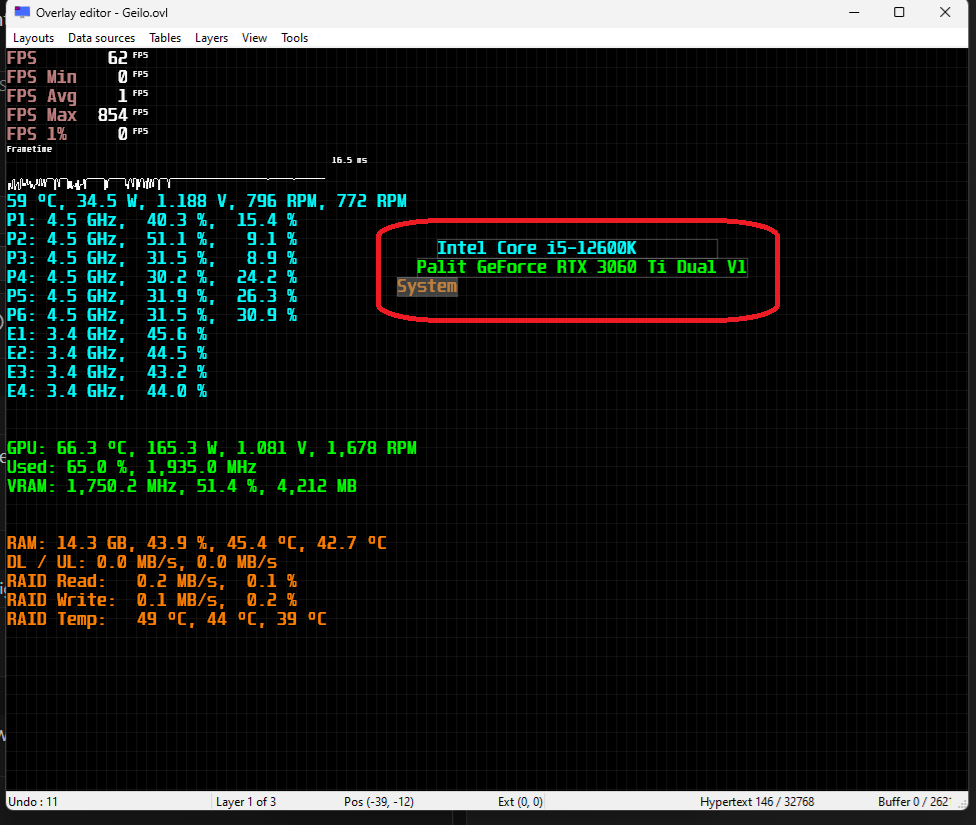Open the Data sources menu
976x825 pixels.
[x=101, y=38]
